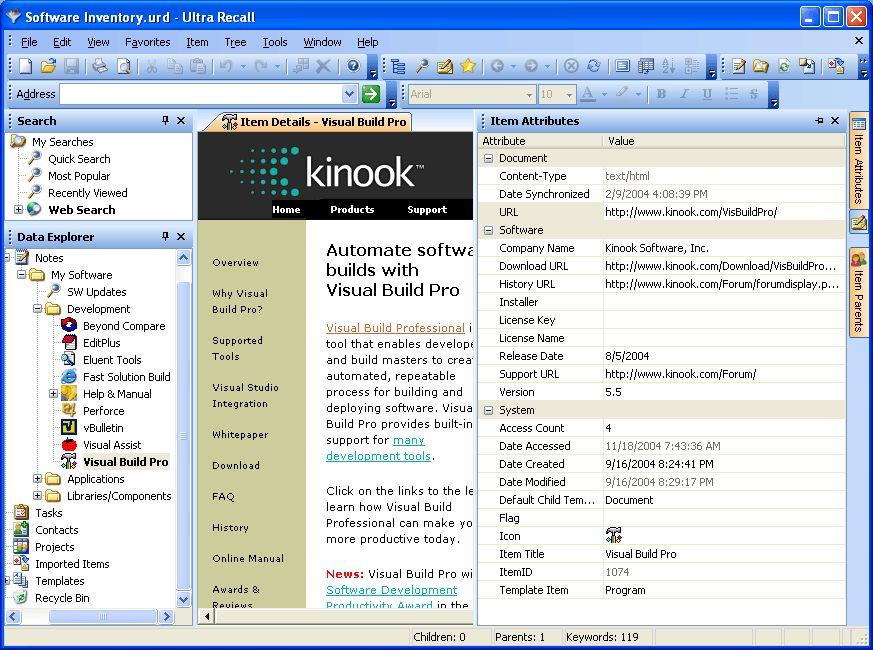Image resolution: width=873 pixels, height=650 pixels.
Task: Click the Bold formatting button
Action: pyautogui.click(x=661, y=94)
